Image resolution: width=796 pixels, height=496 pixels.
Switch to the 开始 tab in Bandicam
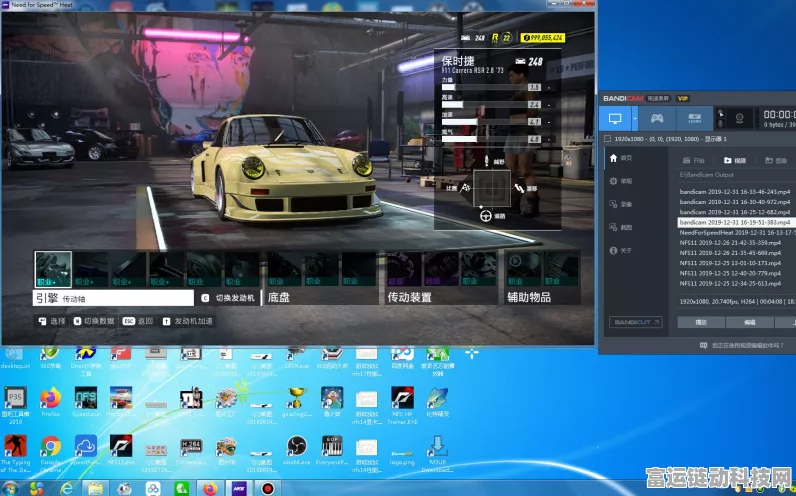point(693,160)
